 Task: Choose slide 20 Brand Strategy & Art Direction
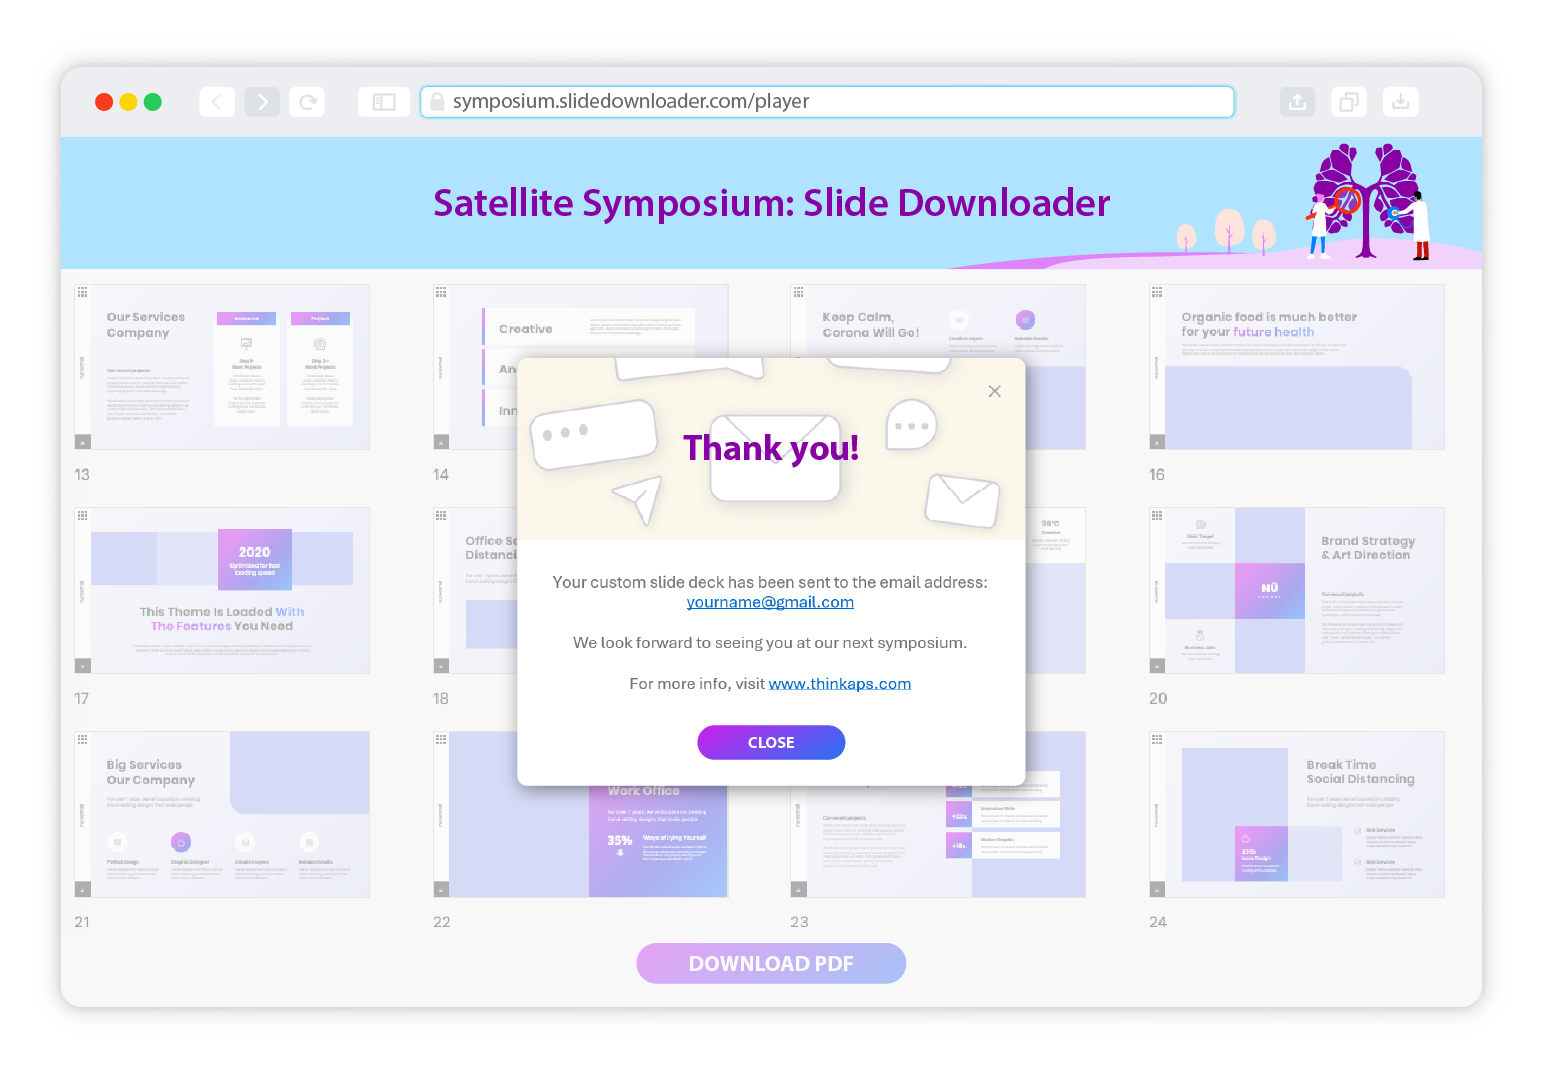pos(1296,590)
